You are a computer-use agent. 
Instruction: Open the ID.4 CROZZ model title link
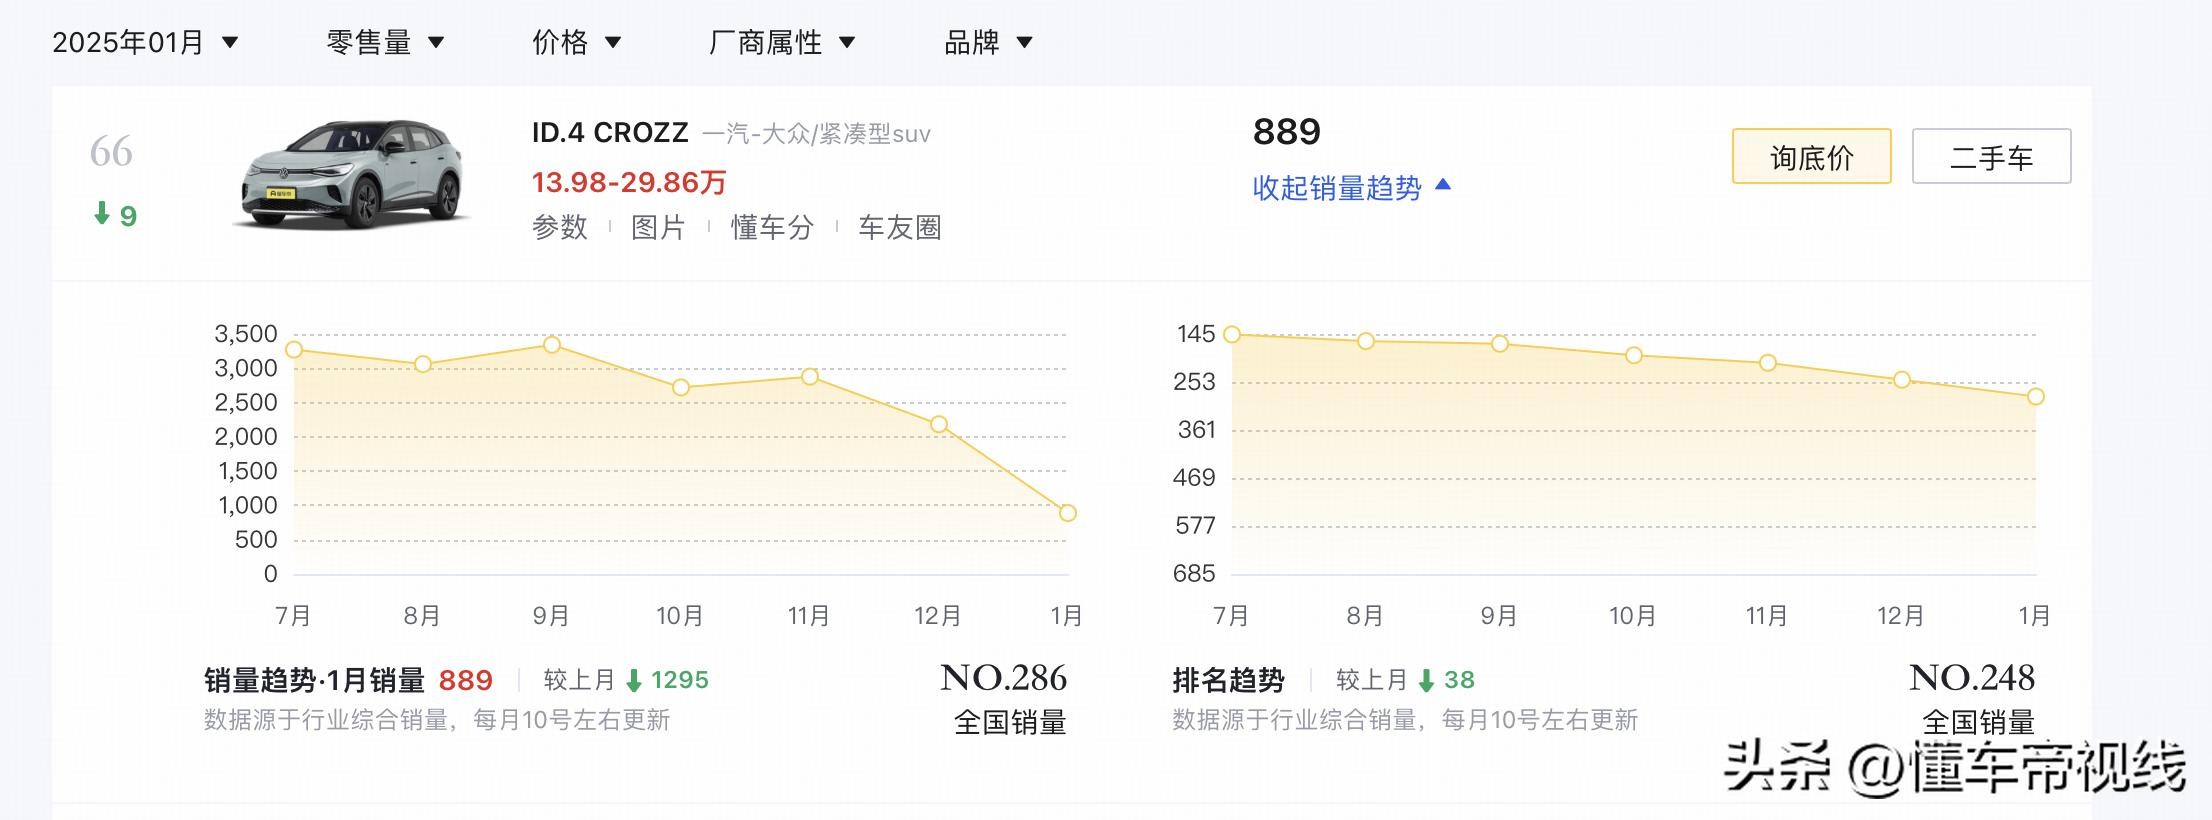(610, 133)
